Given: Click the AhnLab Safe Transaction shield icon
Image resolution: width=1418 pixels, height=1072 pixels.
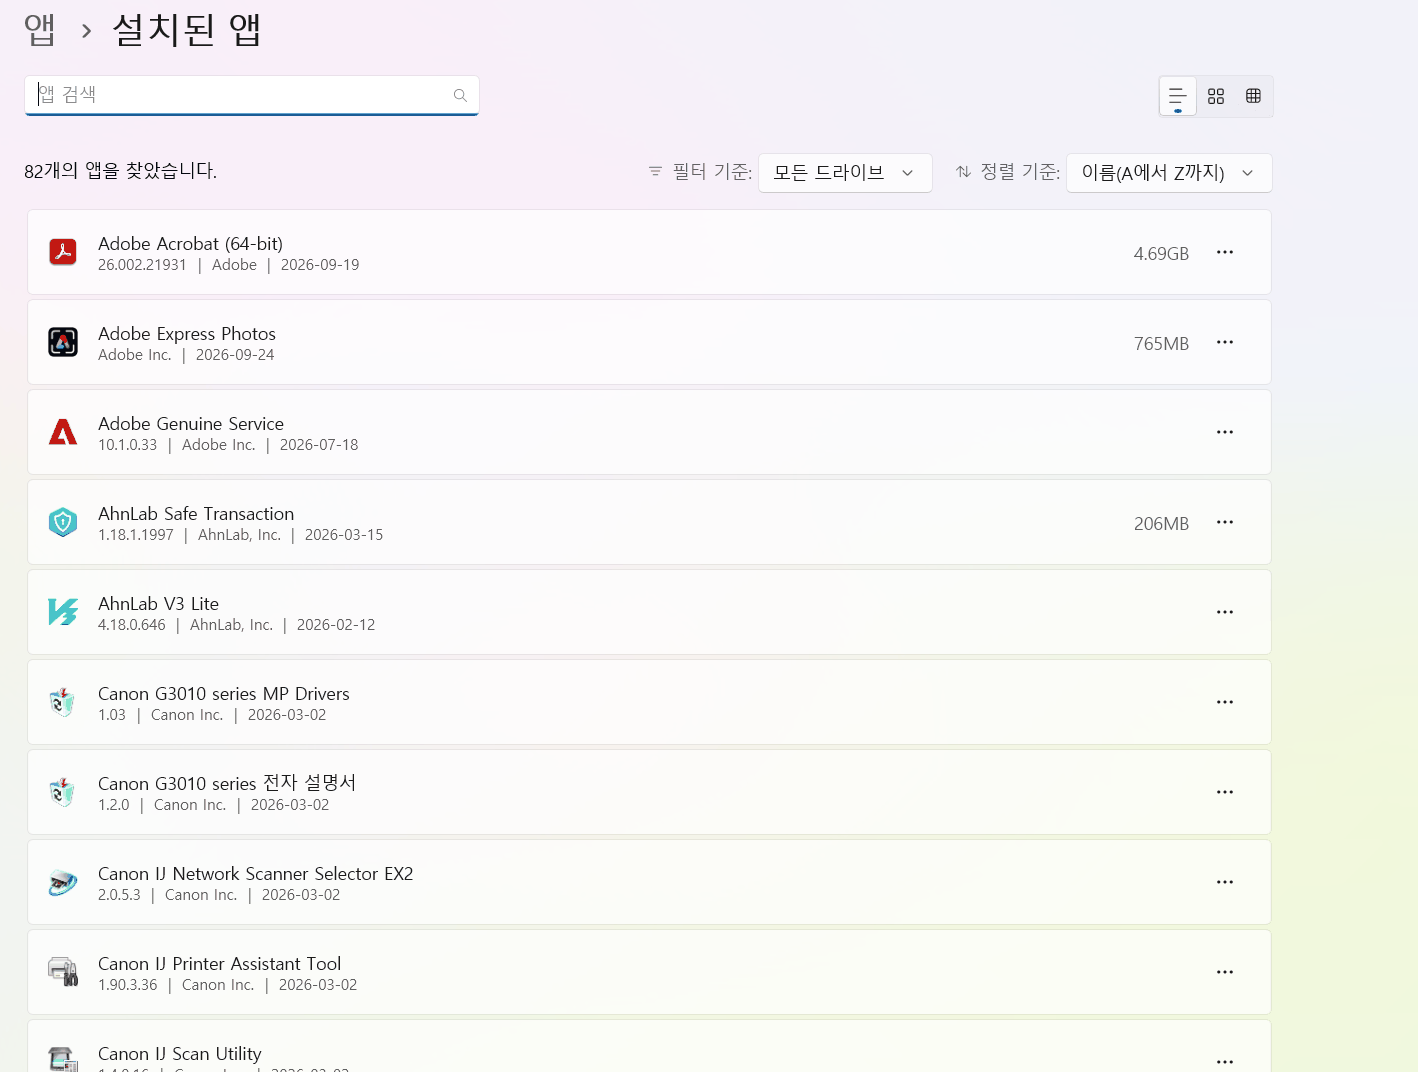Looking at the screenshot, I should coord(63,522).
